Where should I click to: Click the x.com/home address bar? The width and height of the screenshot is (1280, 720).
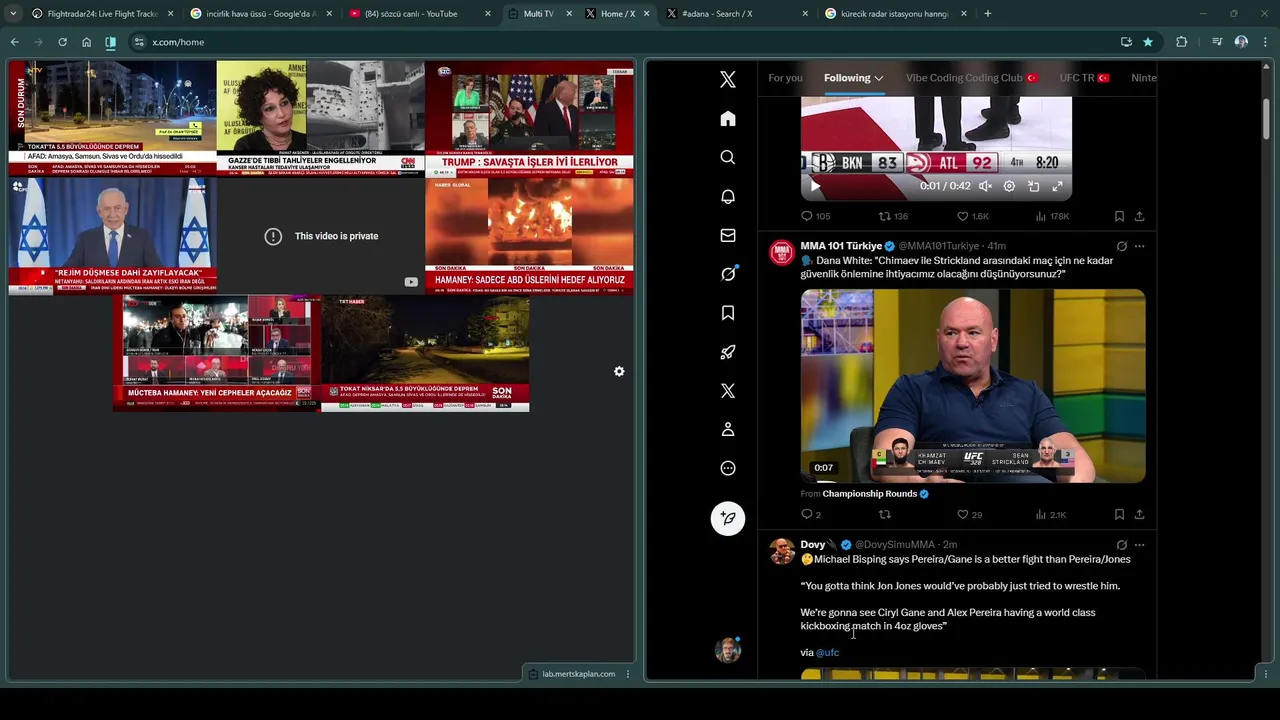(x=620, y=42)
